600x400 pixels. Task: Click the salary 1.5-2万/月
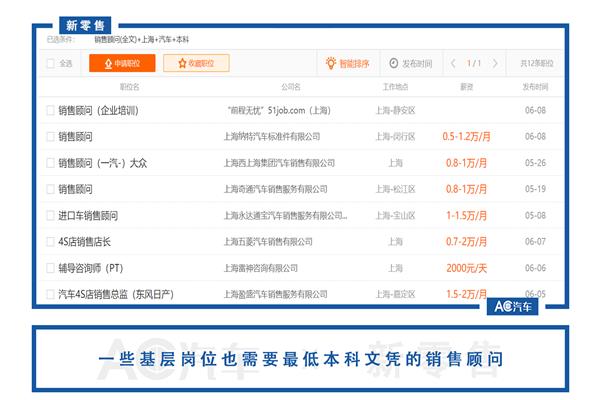pyautogui.click(x=466, y=294)
